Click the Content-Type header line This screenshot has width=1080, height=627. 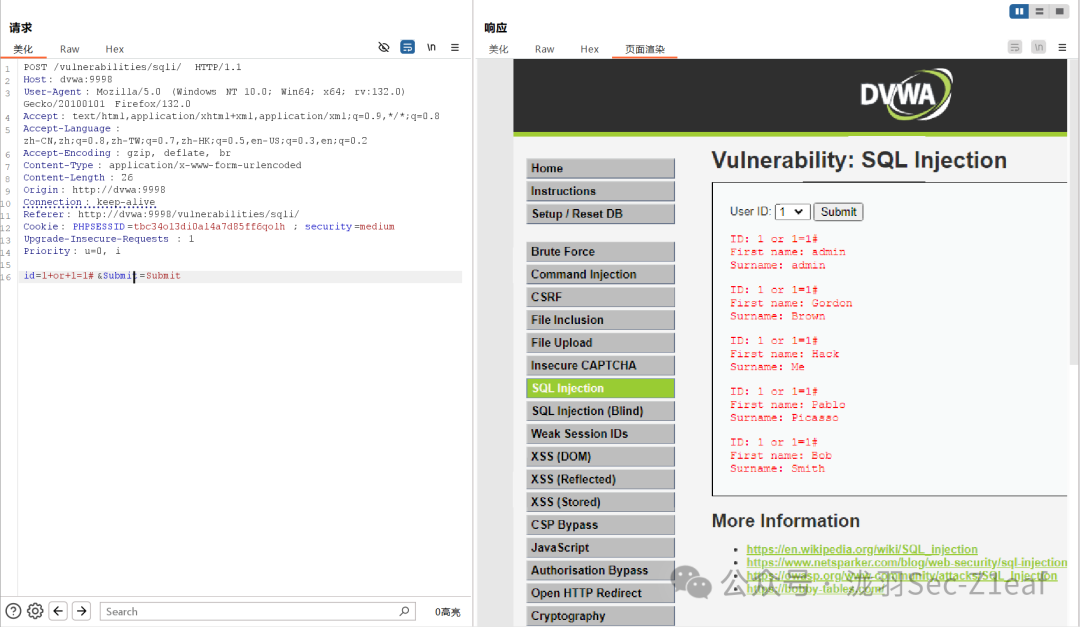pos(162,165)
